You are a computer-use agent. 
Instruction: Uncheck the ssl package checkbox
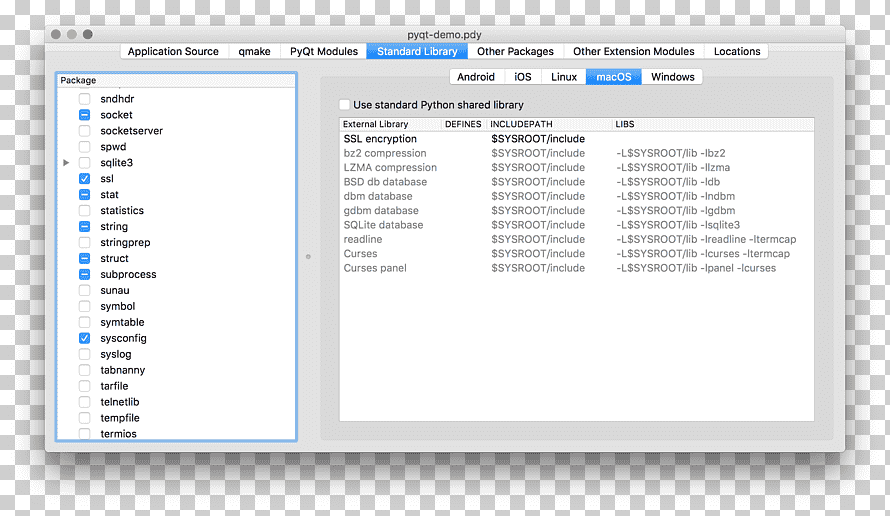click(x=85, y=178)
